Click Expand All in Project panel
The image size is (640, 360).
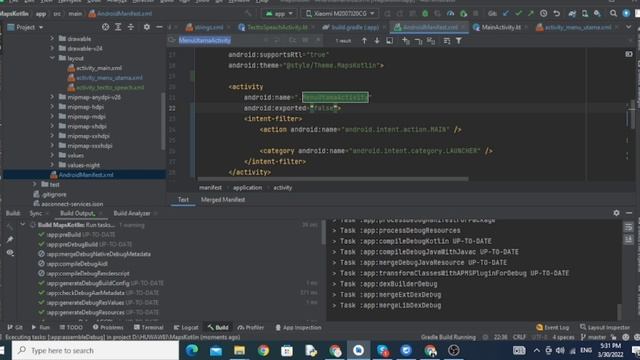(x=118, y=27)
